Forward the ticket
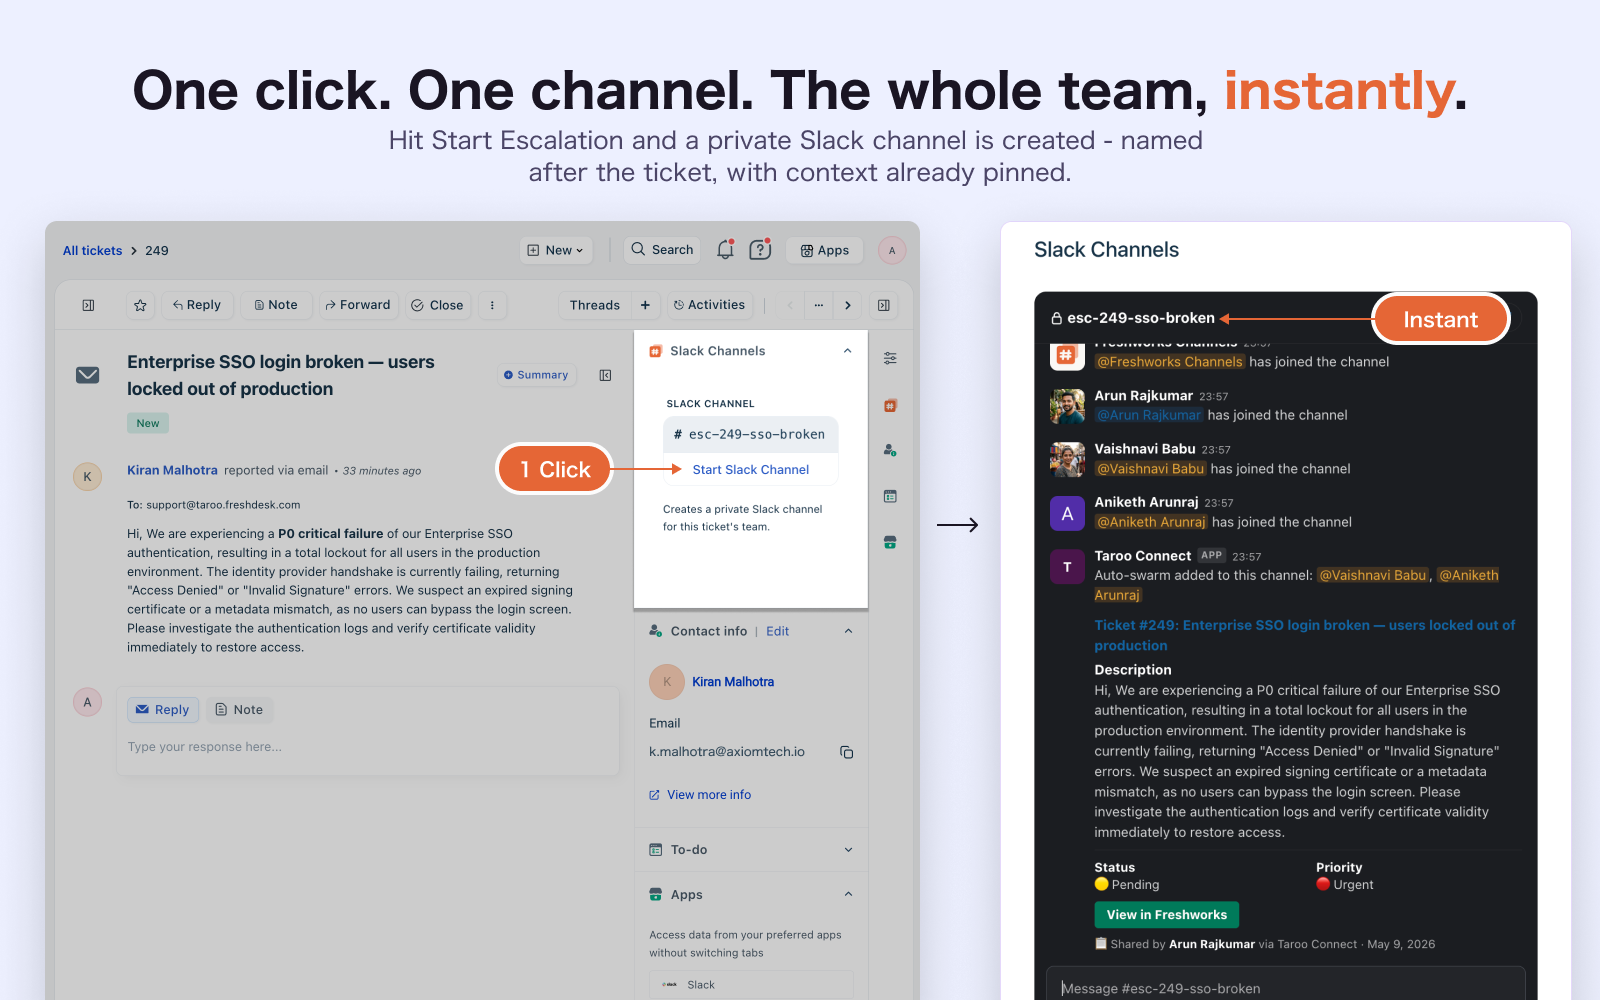1600x1000 pixels. tap(358, 305)
